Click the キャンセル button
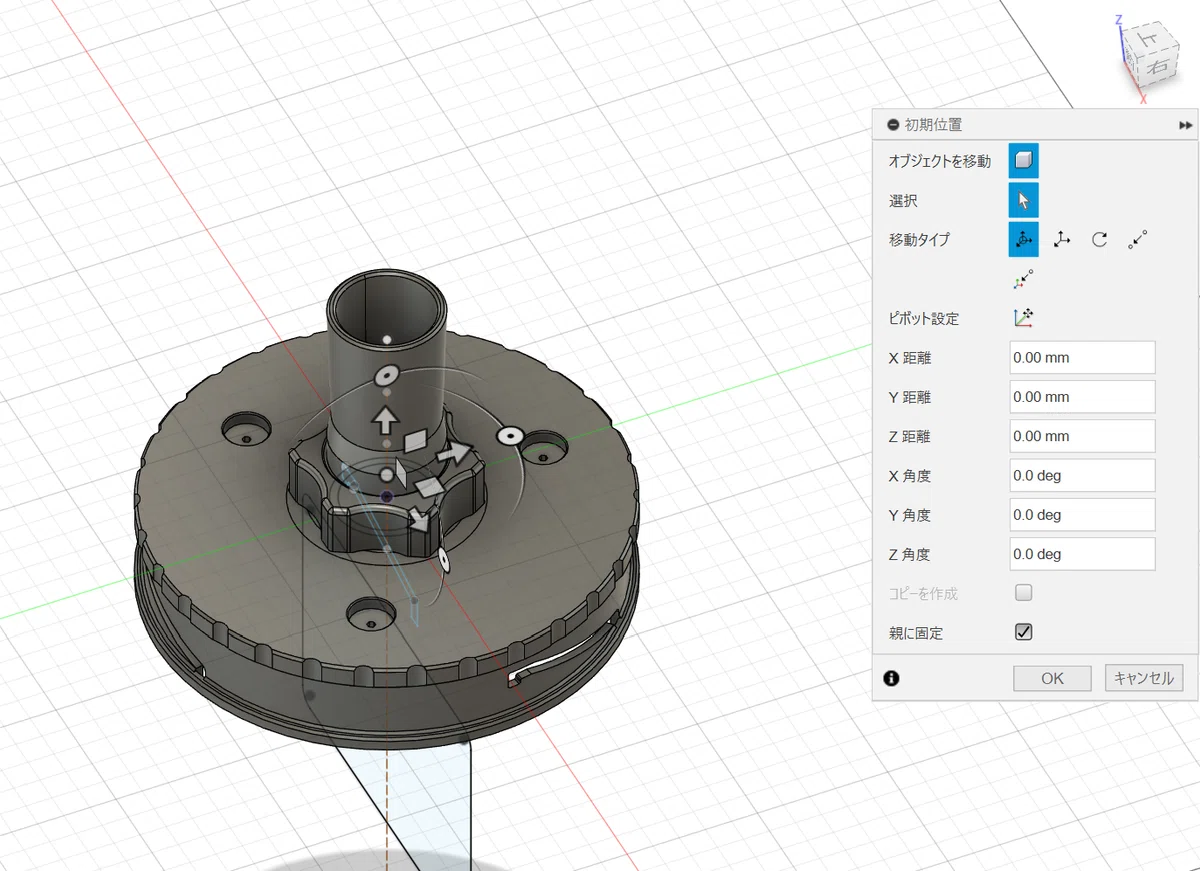This screenshot has height=871, width=1200. point(1144,678)
